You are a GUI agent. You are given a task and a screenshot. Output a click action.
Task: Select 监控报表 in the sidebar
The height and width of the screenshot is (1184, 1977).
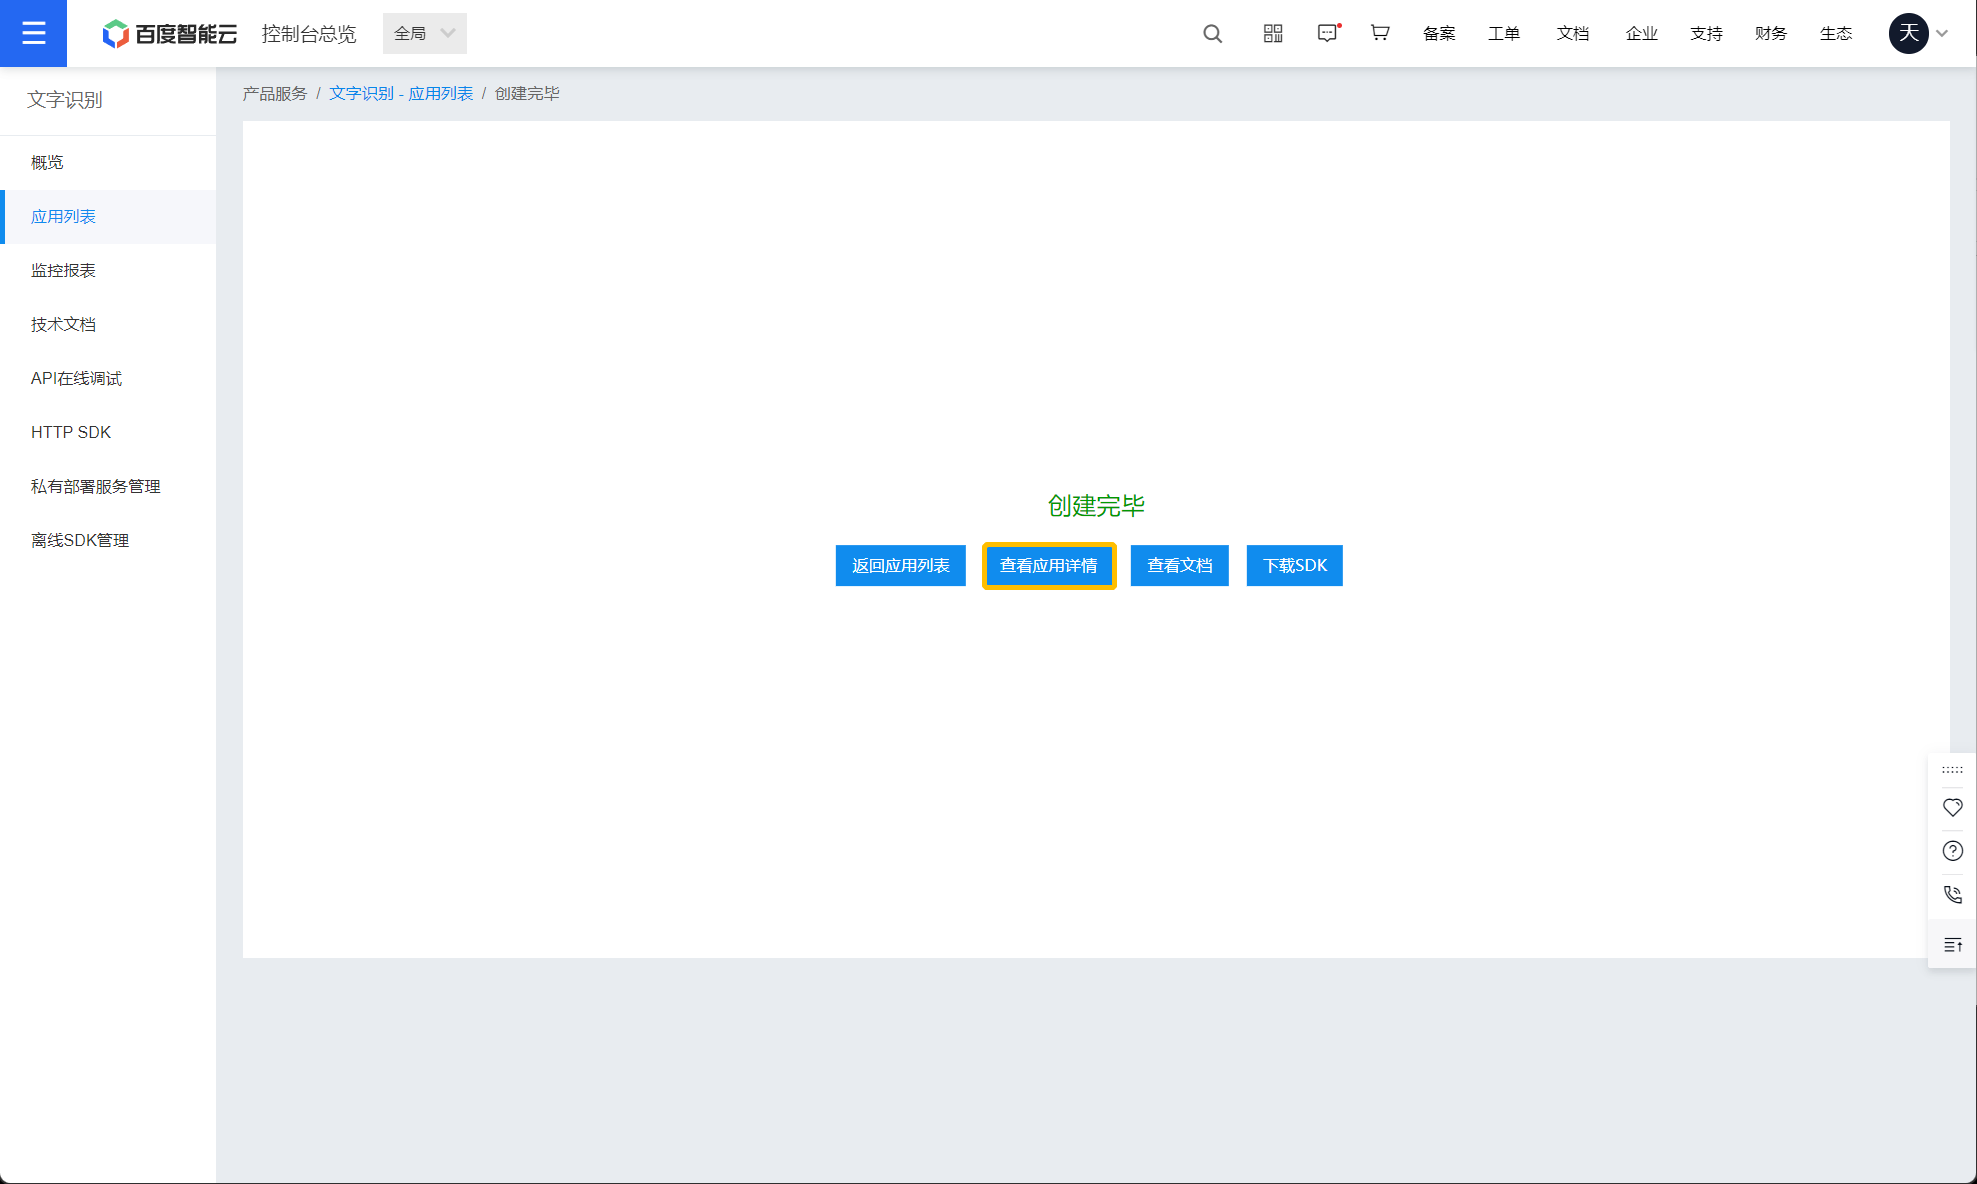tap(63, 270)
